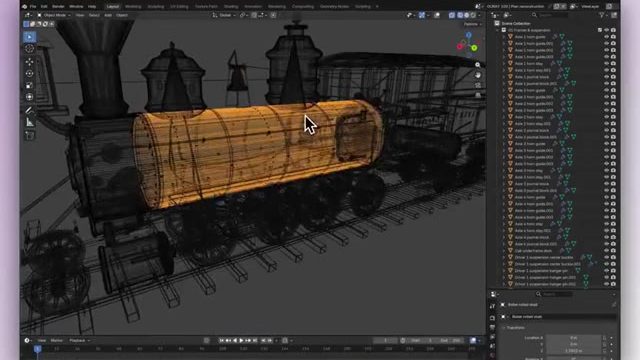Image resolution: width=640 pixels, height=360 pixels.
Task: Select the Transform tool
Action: click(30, 97)
